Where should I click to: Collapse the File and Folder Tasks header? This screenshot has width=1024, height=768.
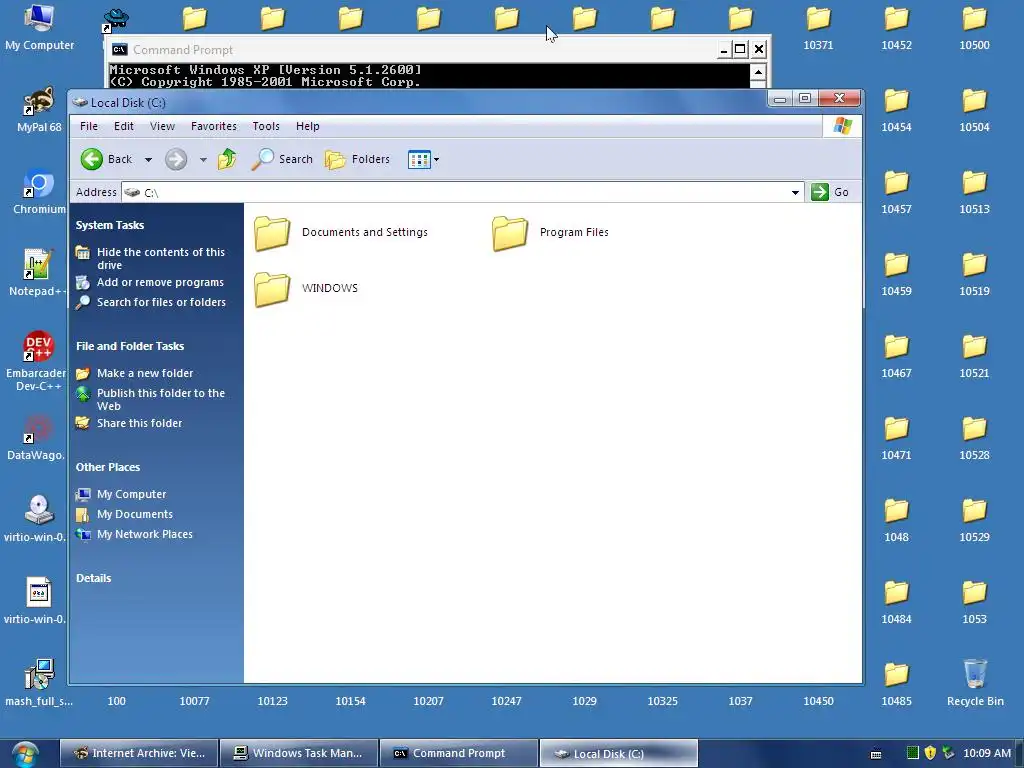pyautogui.click(x=130, y=346)
